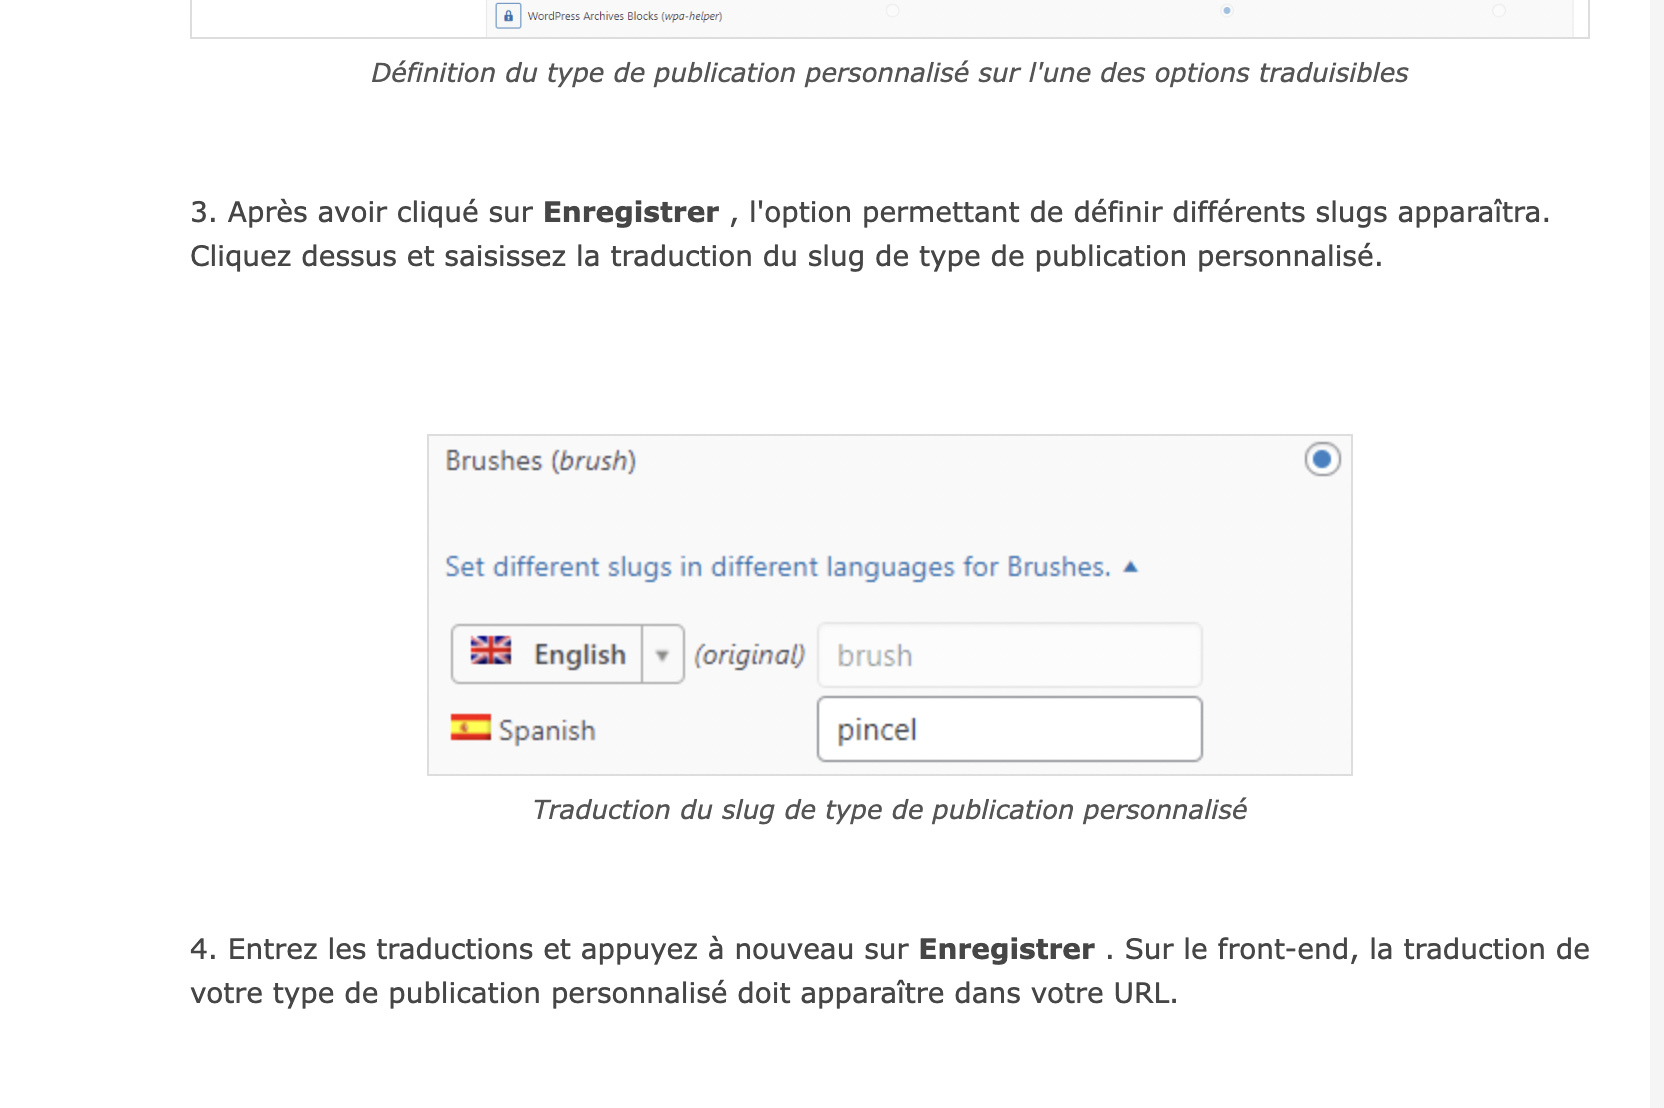Click the bold 'Enregistrer' in step 3
Image resolution: width=1664 pixels, height=1108 pixels.
630,212
